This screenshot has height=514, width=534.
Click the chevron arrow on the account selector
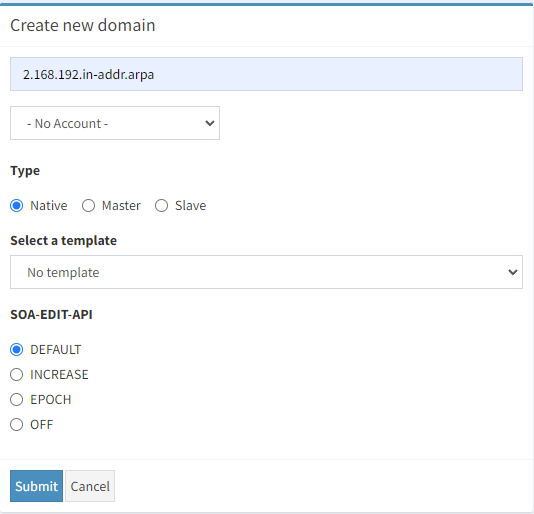click(210, 123)
